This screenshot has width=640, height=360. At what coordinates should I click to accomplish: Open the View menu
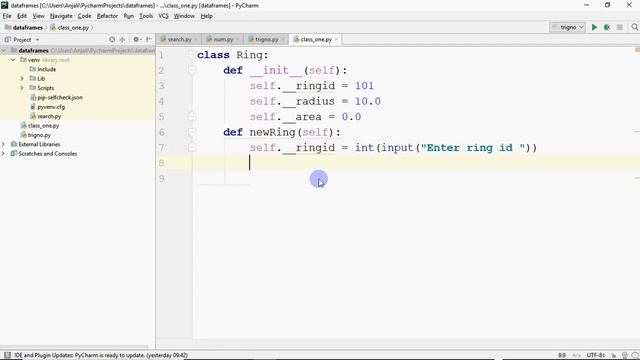38,16
